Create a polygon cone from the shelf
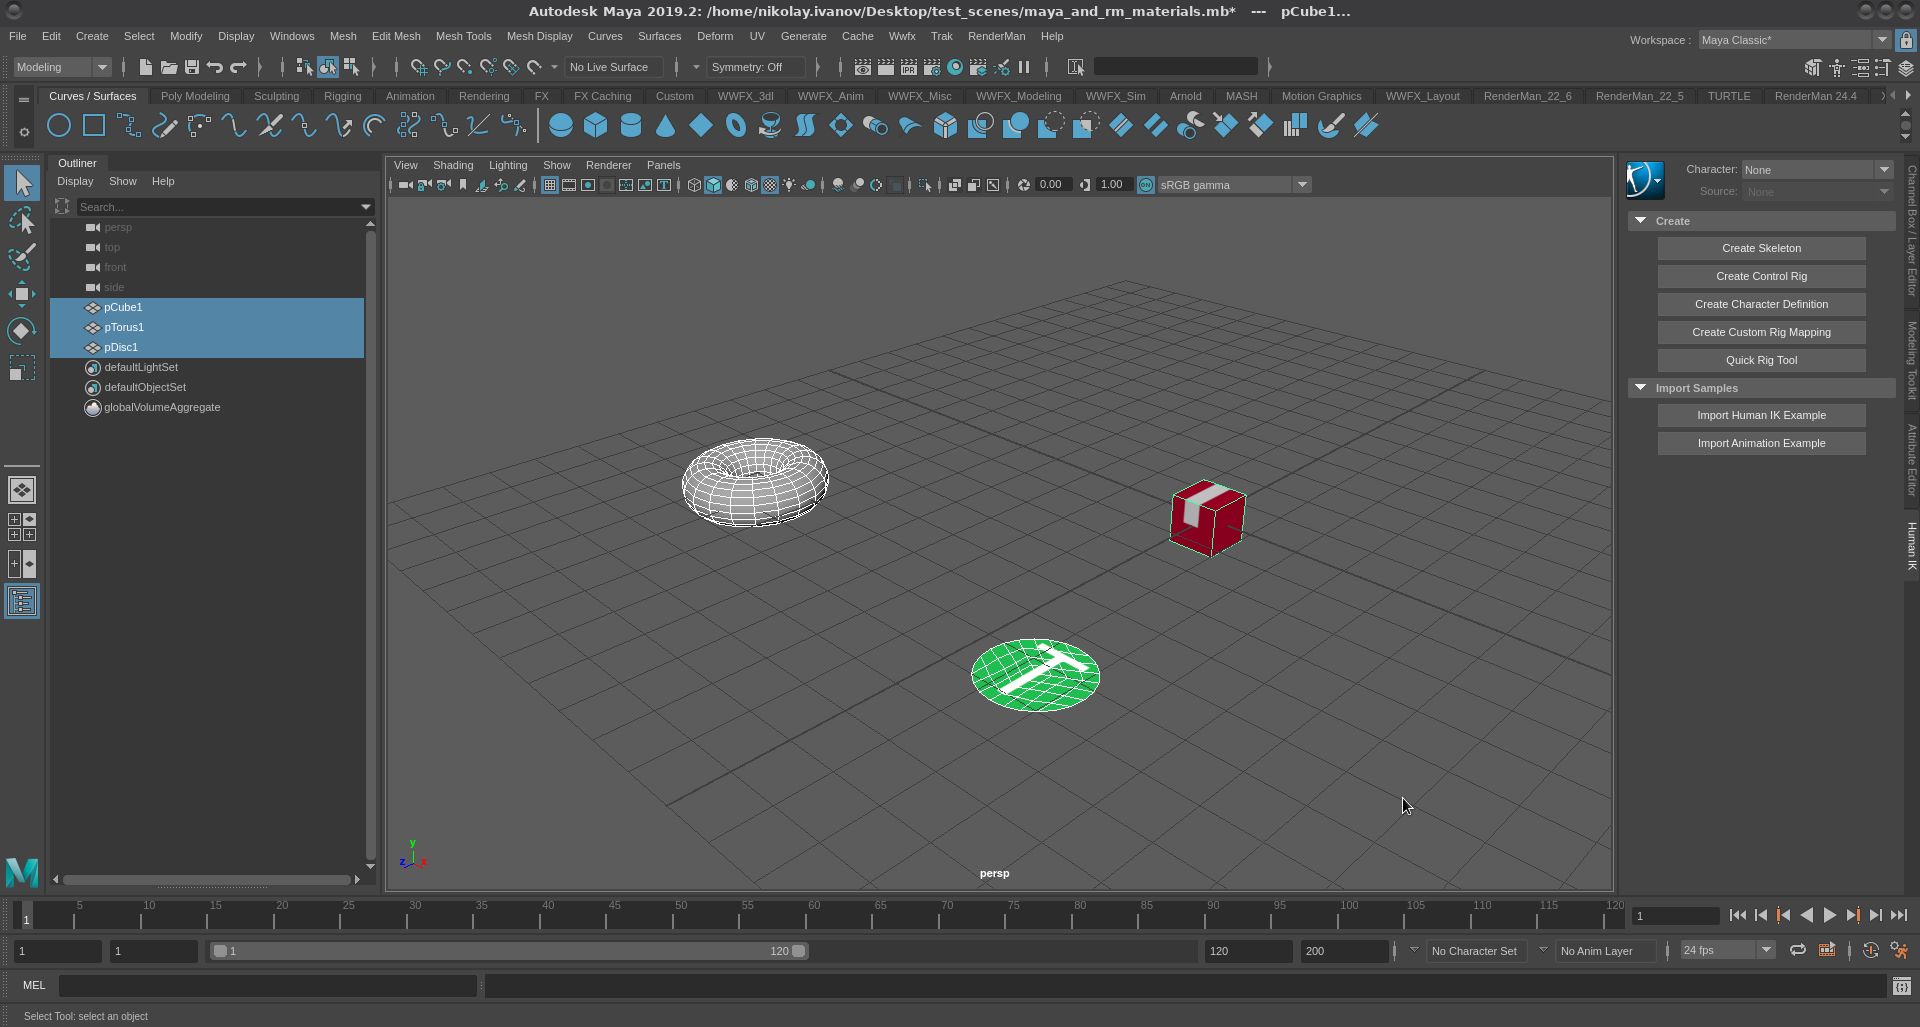The width and height of the screenshot is (1920, 1027). click(665, 126)
